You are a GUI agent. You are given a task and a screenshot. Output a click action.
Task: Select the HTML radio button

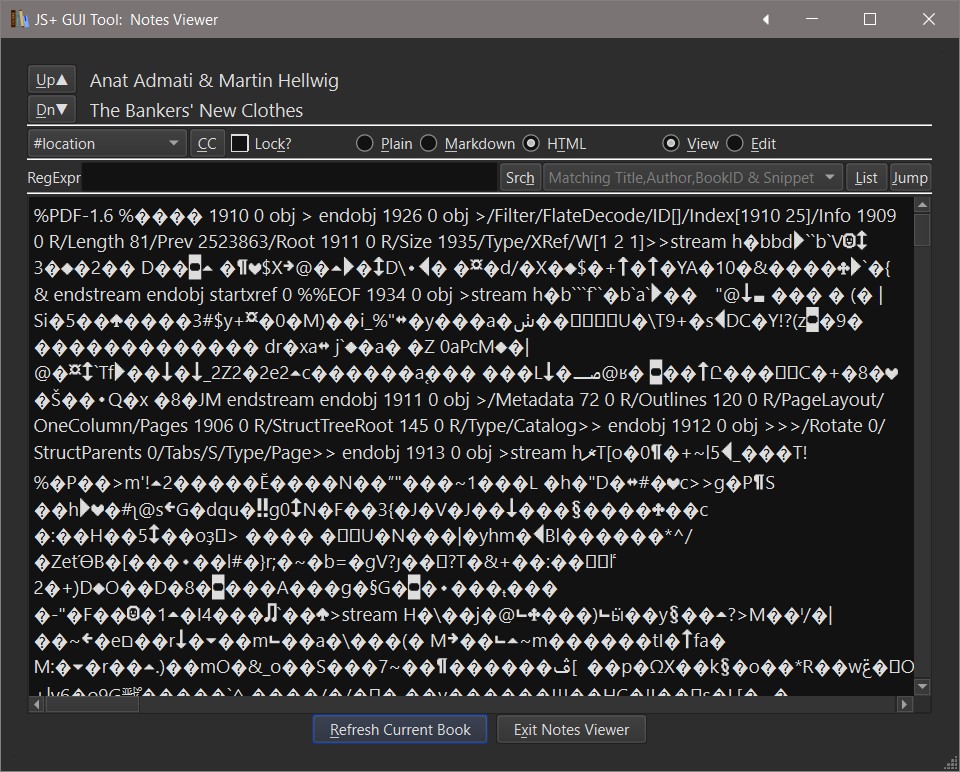(531, 144)
